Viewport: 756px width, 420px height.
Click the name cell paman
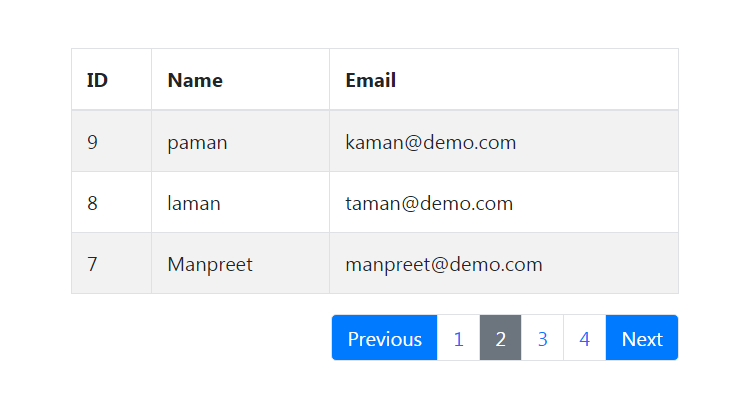241,141
